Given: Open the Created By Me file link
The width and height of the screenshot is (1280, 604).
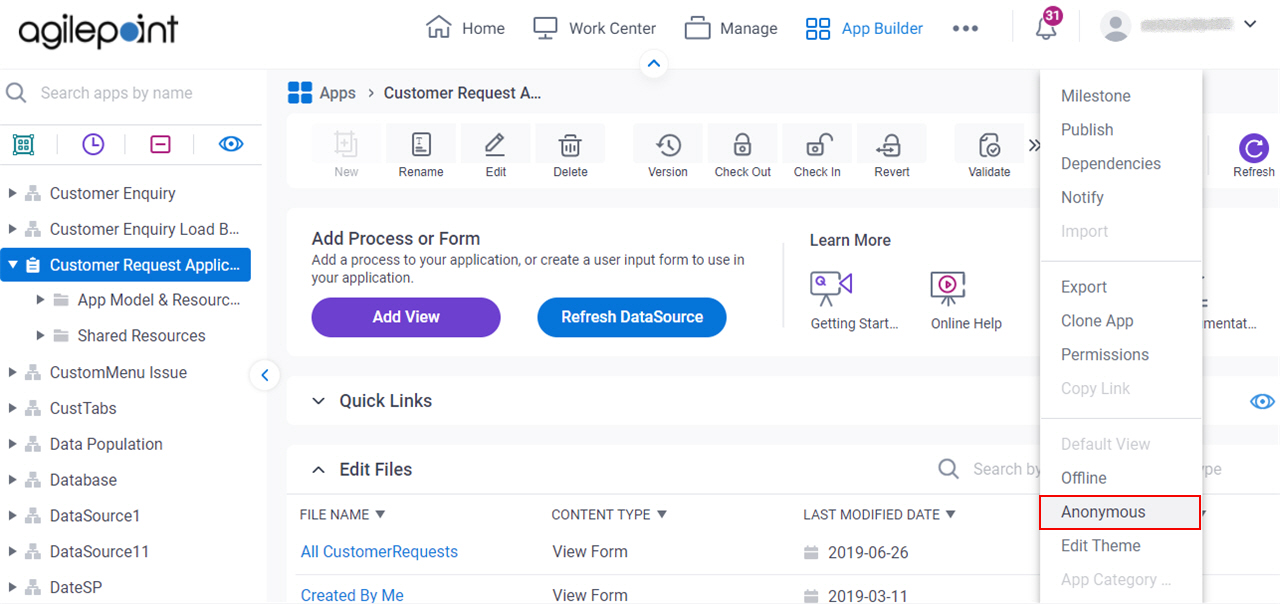Looking at the screenshot, I should [352, 595].
